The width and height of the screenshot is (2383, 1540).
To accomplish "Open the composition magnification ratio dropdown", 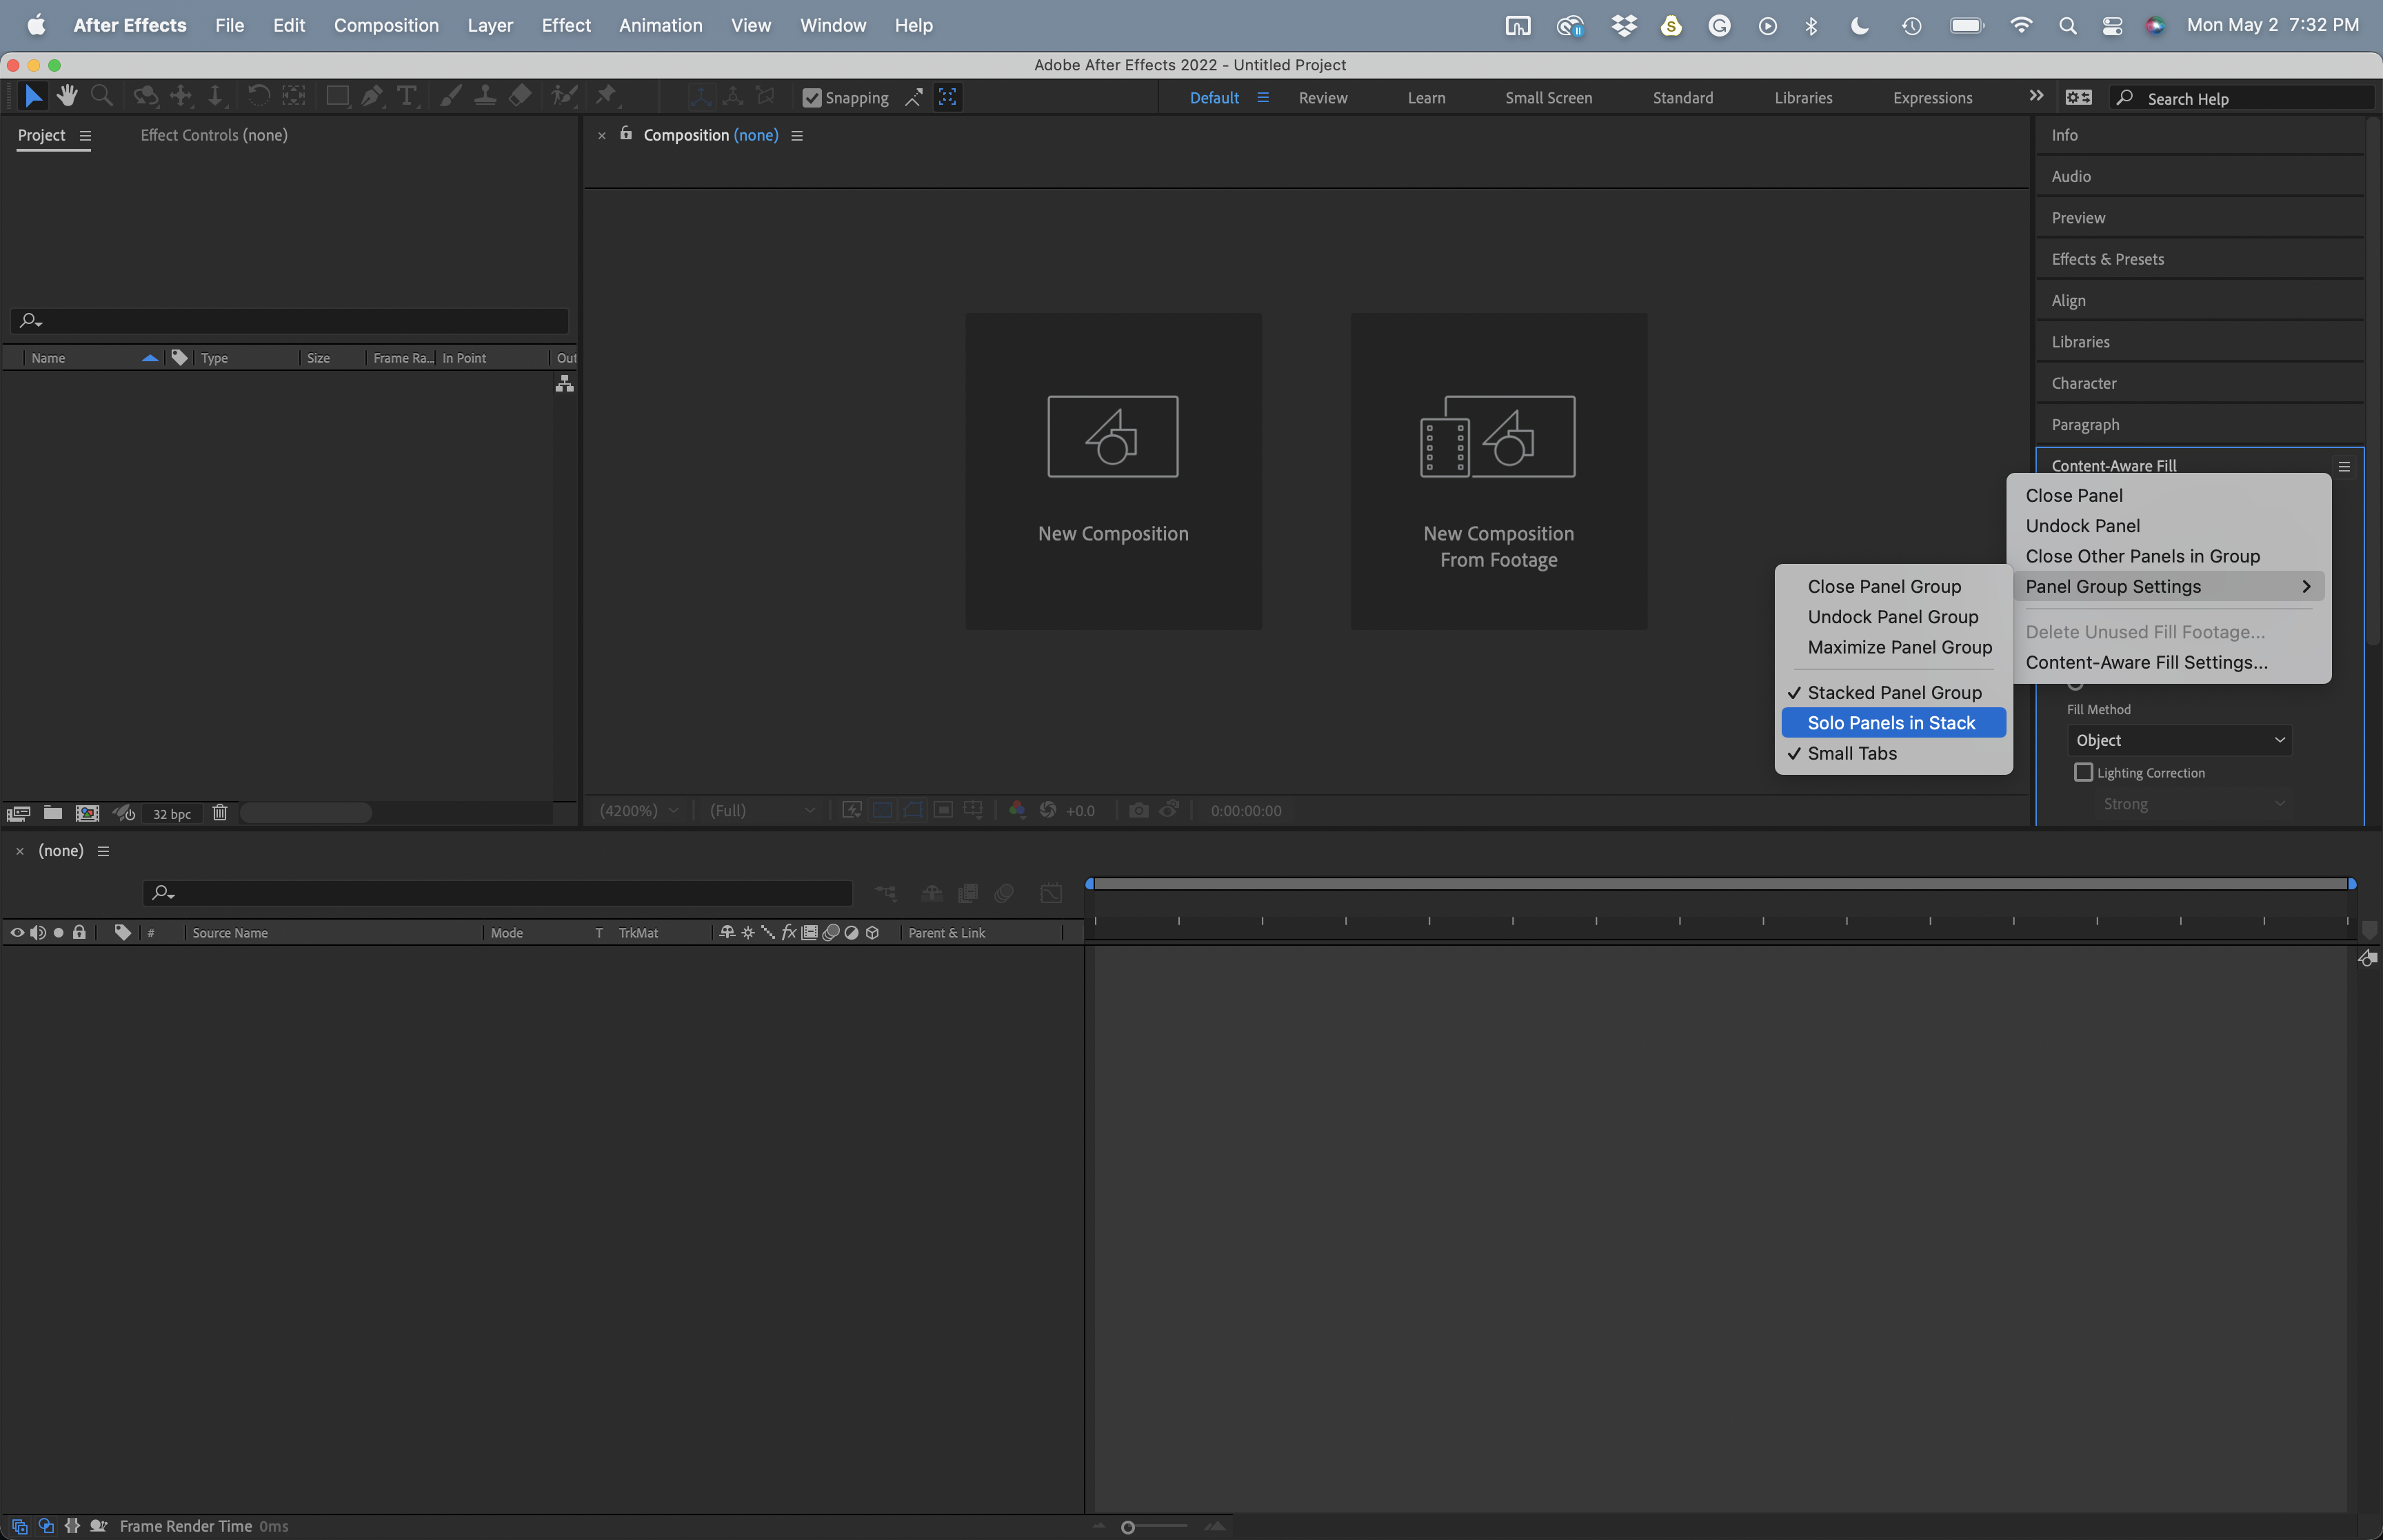I will click(637, 810).
